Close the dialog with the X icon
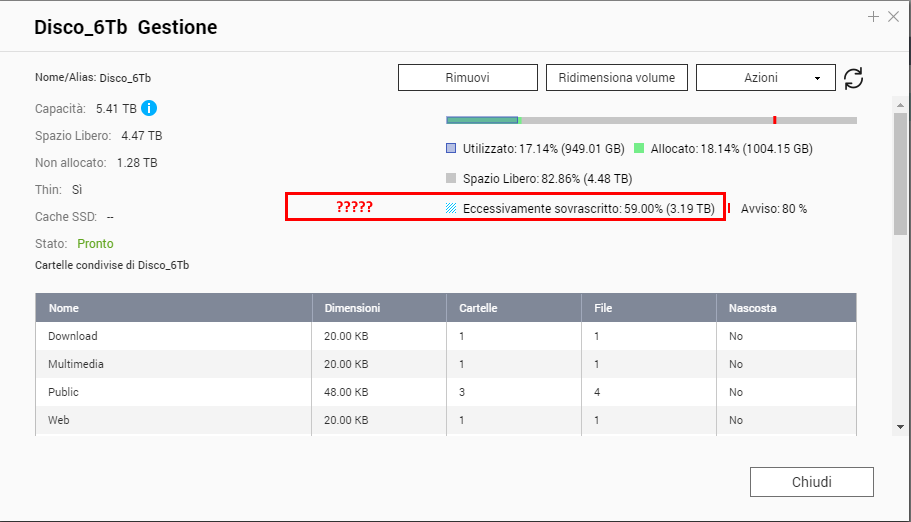The image size is (911, 522). [x=893, y=17]
